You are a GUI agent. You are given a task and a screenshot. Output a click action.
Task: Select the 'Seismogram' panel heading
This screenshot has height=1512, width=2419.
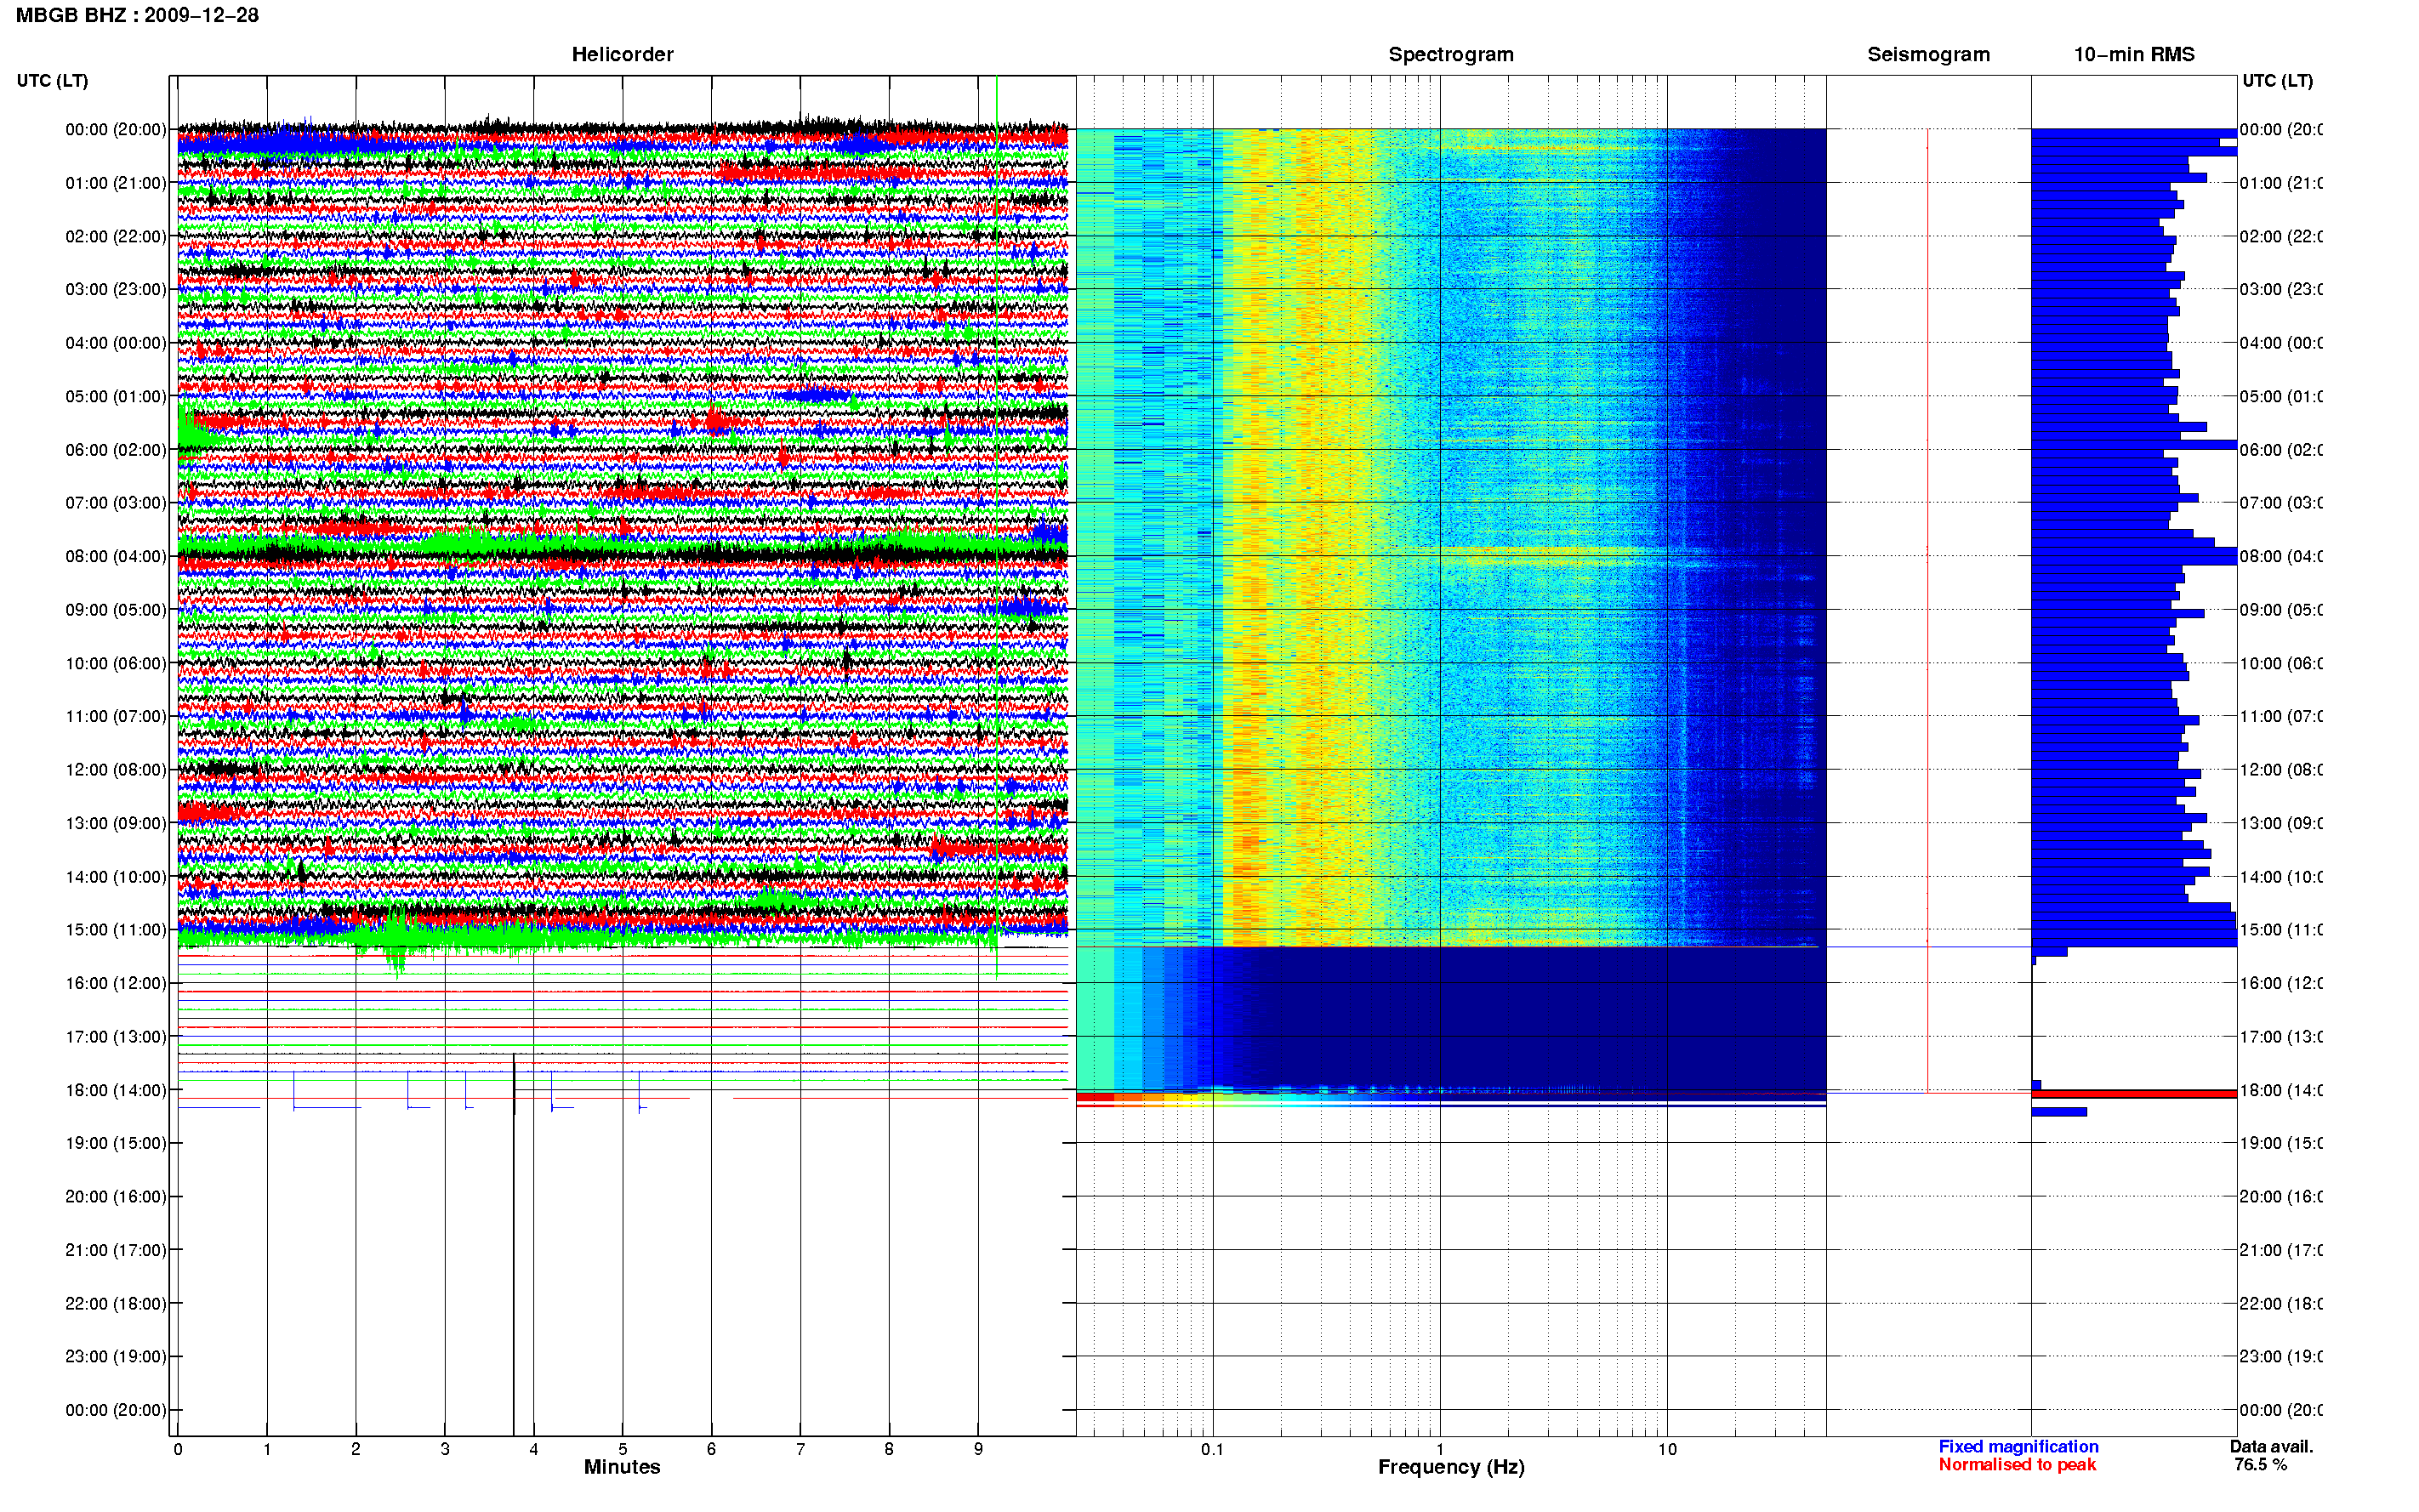1928,54
